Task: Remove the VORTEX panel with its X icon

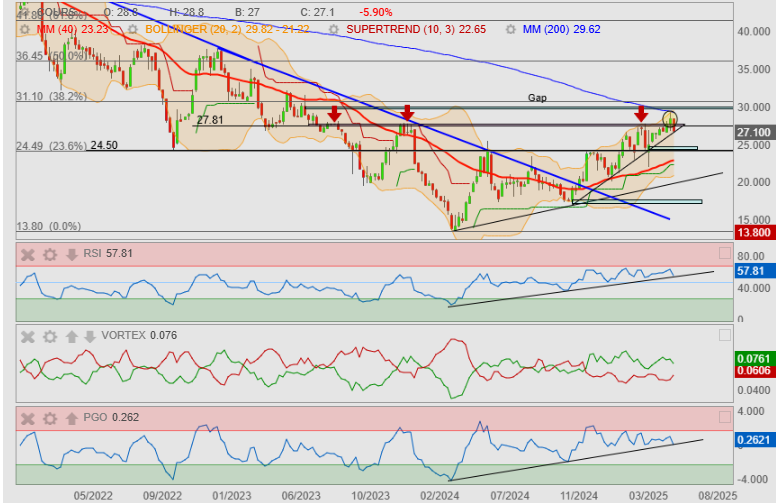Action: click(x=28, y=337)
